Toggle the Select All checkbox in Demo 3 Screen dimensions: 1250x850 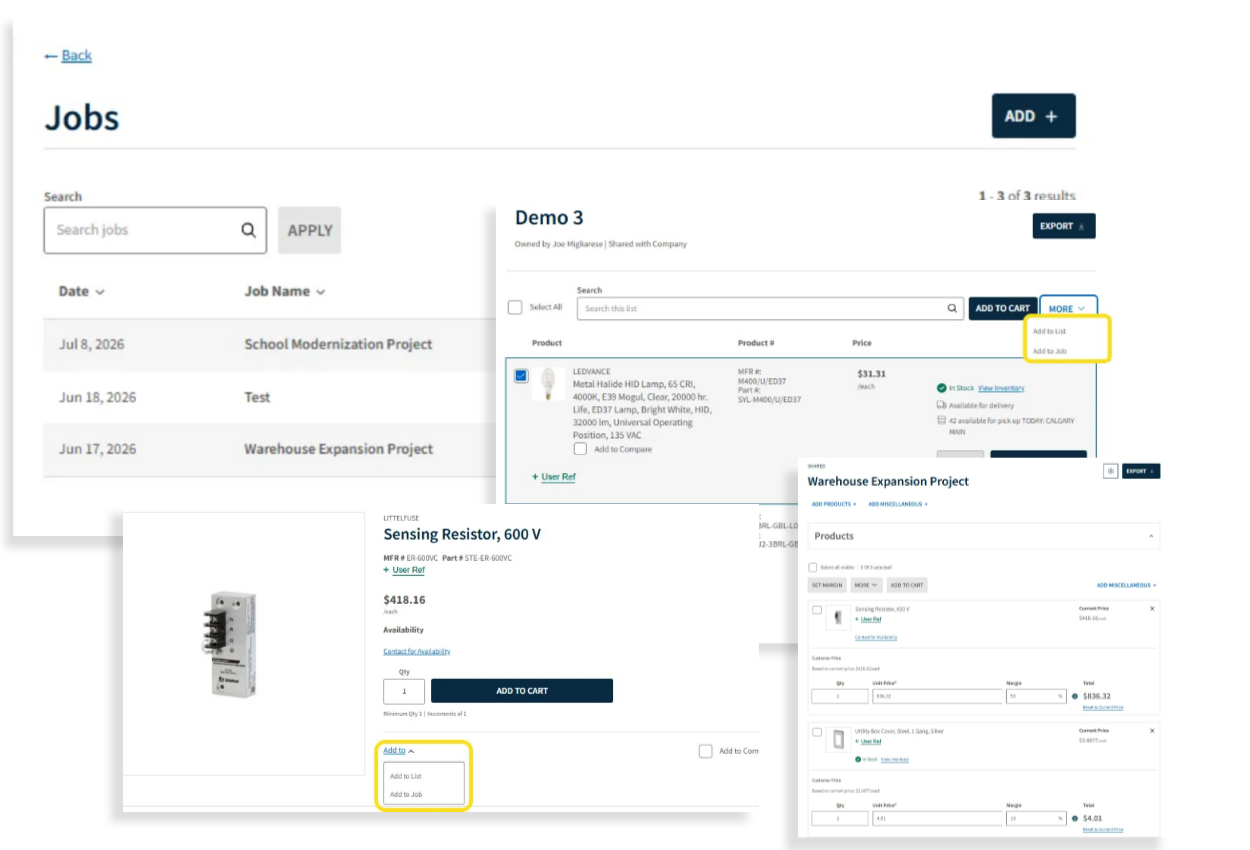pos(515,307)
